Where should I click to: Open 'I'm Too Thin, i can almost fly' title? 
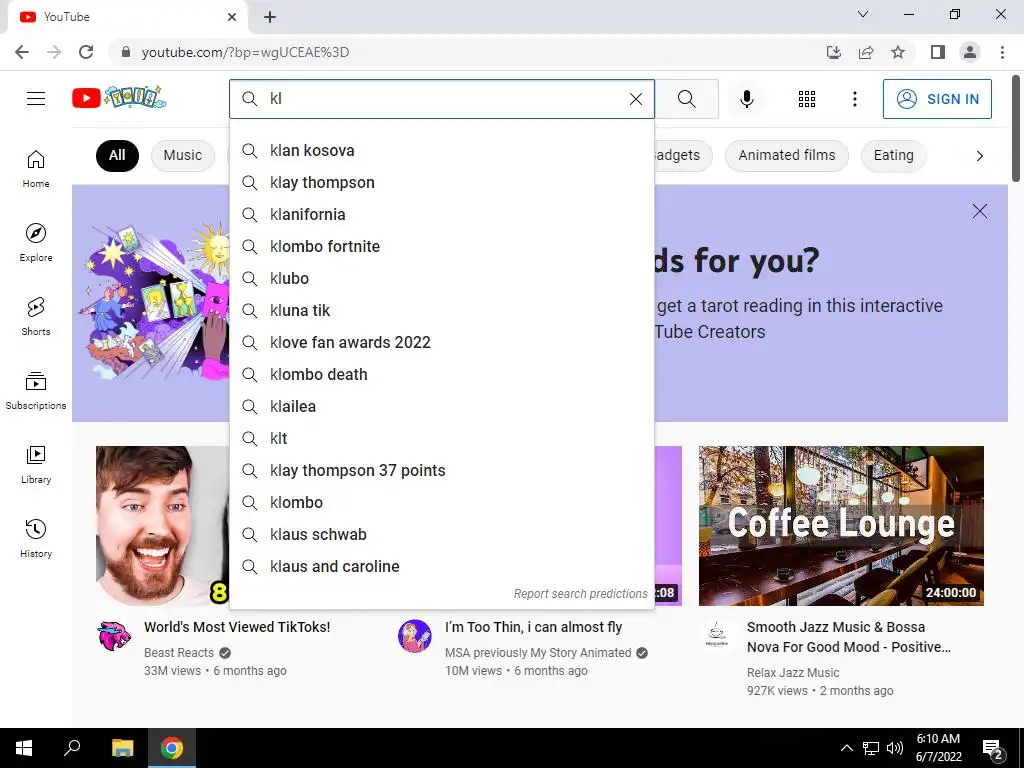click(x=534, y=627)
